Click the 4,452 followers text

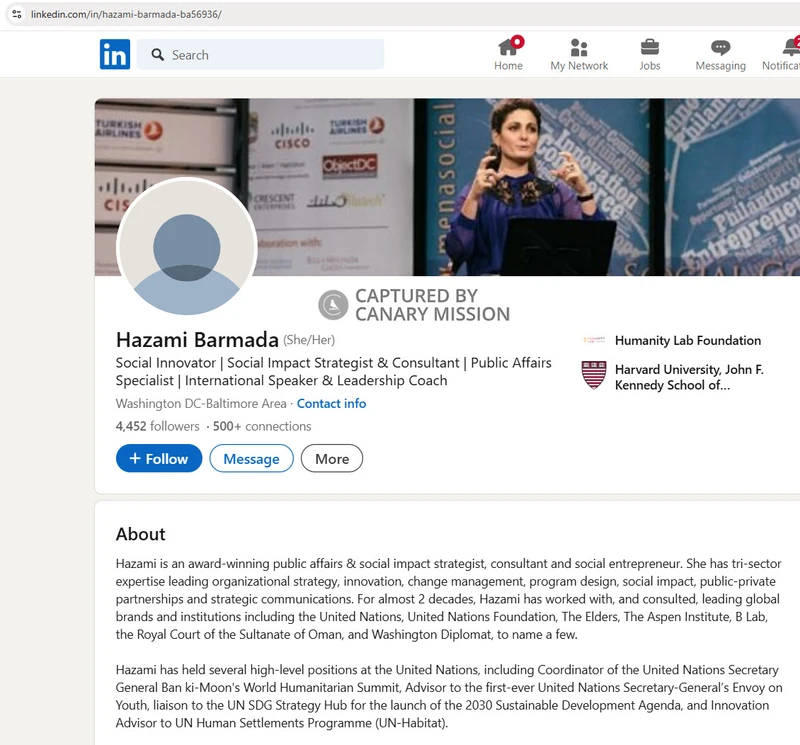click(157, 426)
